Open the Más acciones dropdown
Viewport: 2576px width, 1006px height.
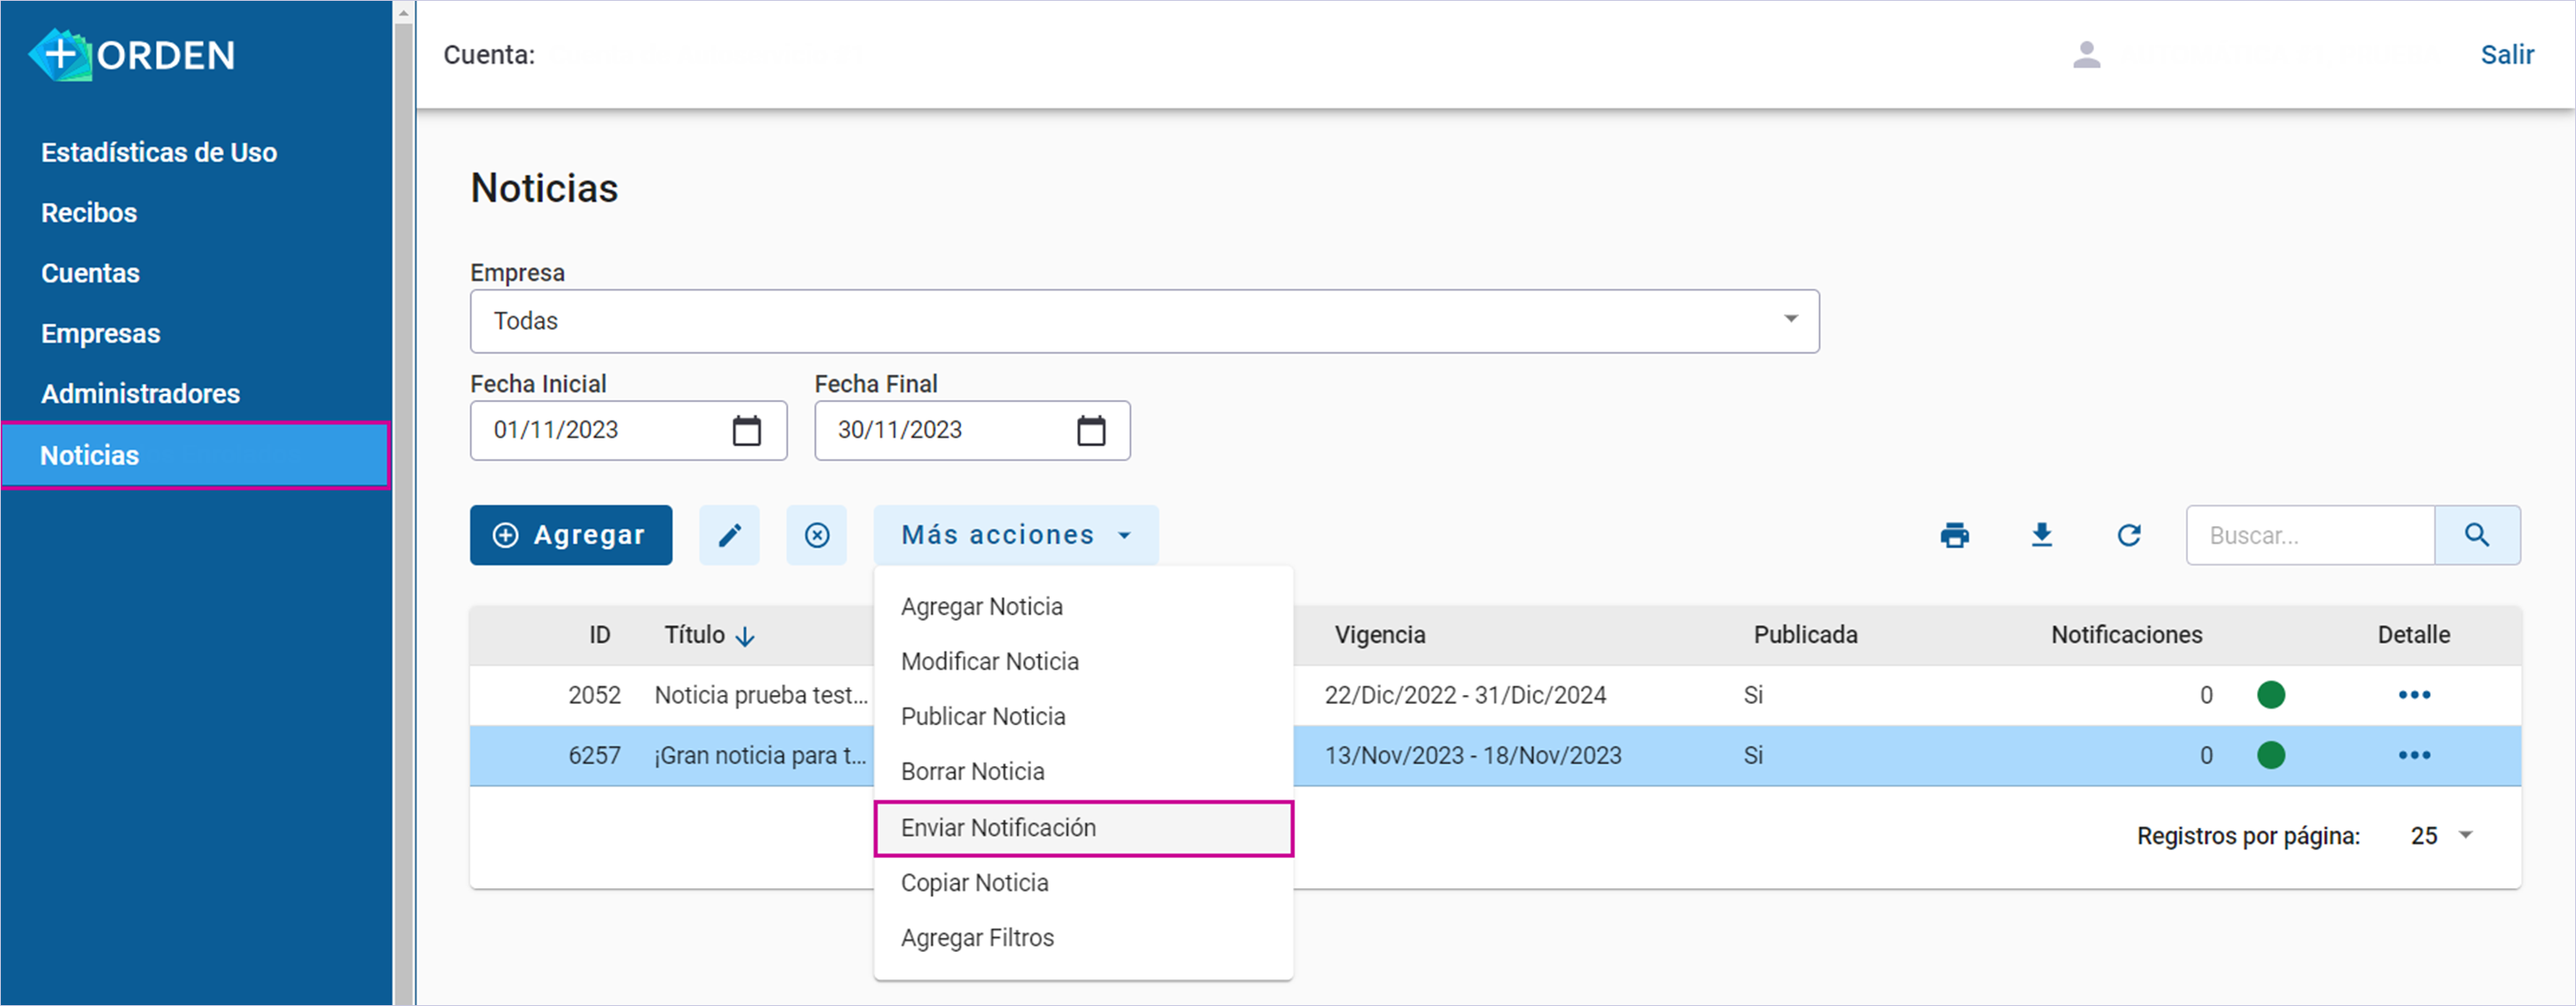(1015, 535)
